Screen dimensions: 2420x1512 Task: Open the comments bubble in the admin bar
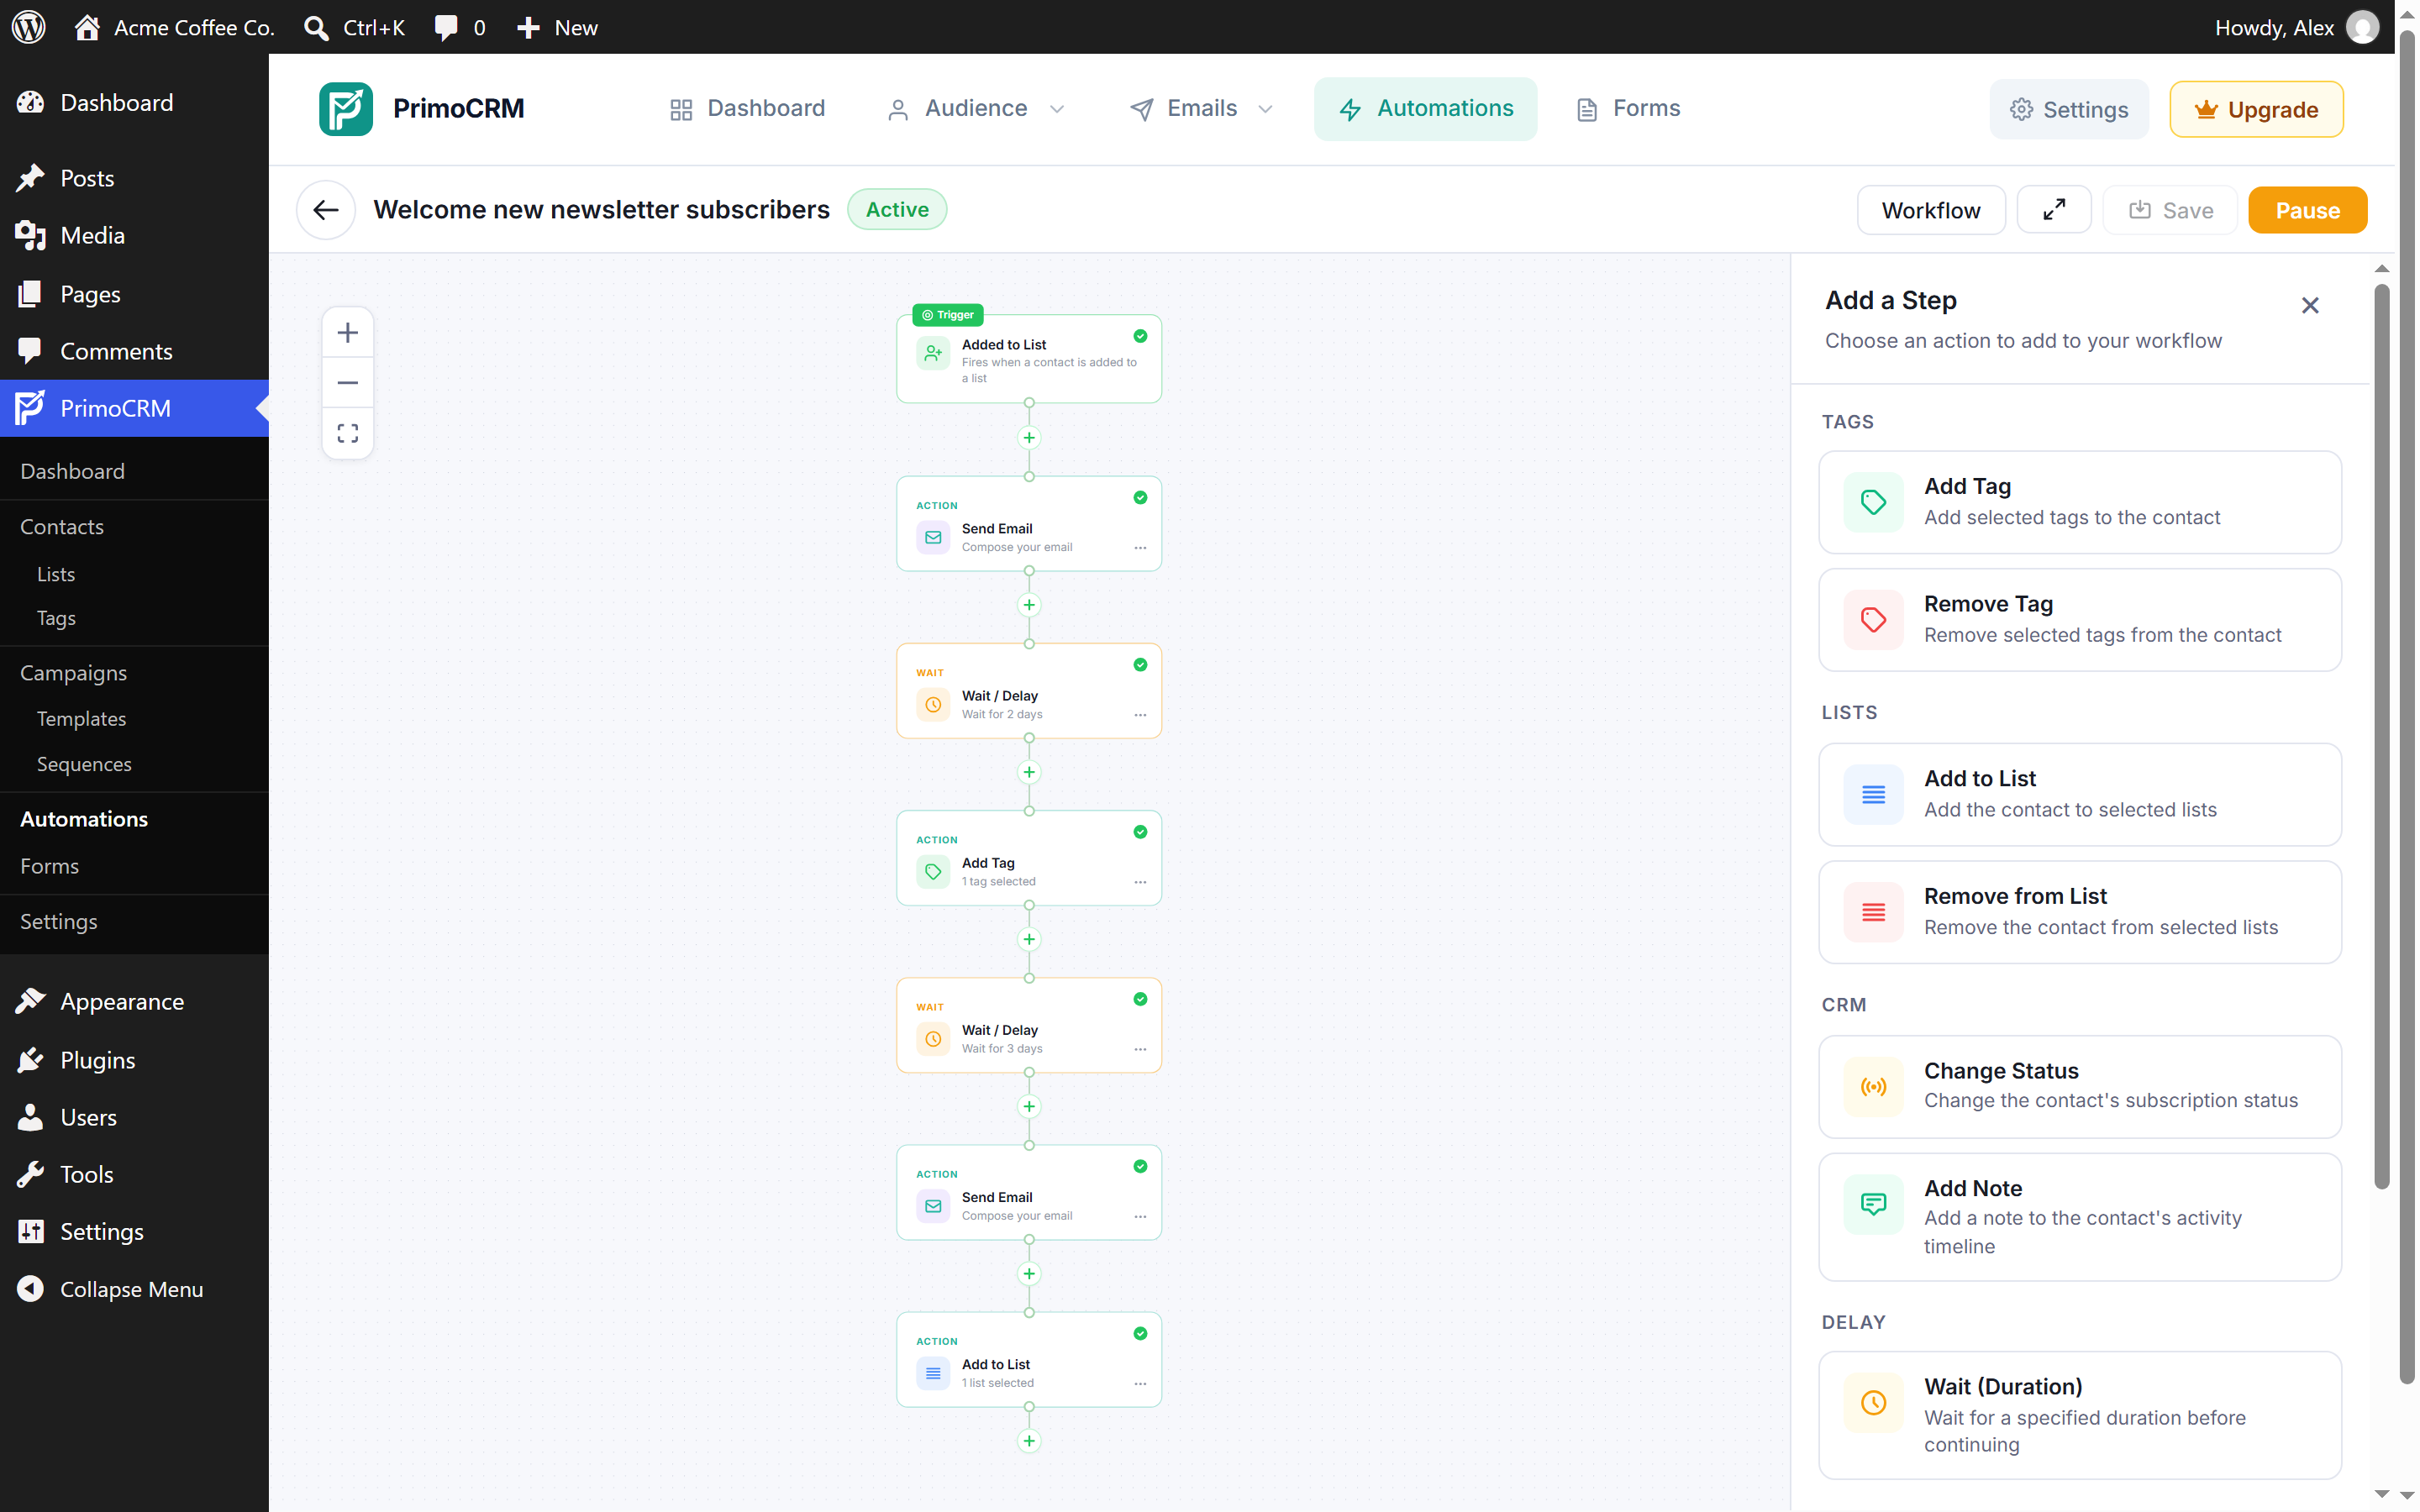click(460, 27)
